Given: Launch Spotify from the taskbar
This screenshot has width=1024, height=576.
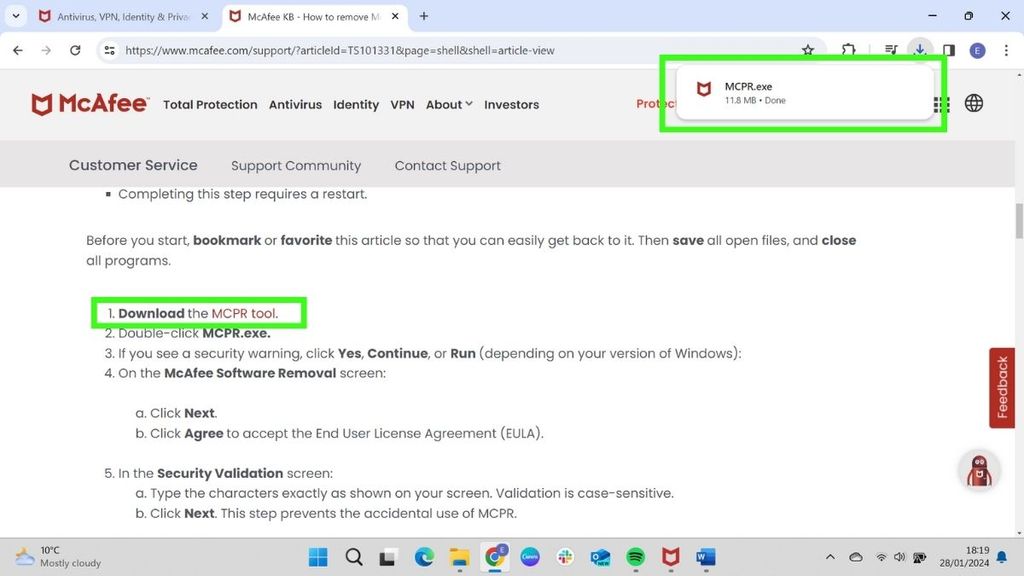Looking at the screenshot, I should pos(635,557).
